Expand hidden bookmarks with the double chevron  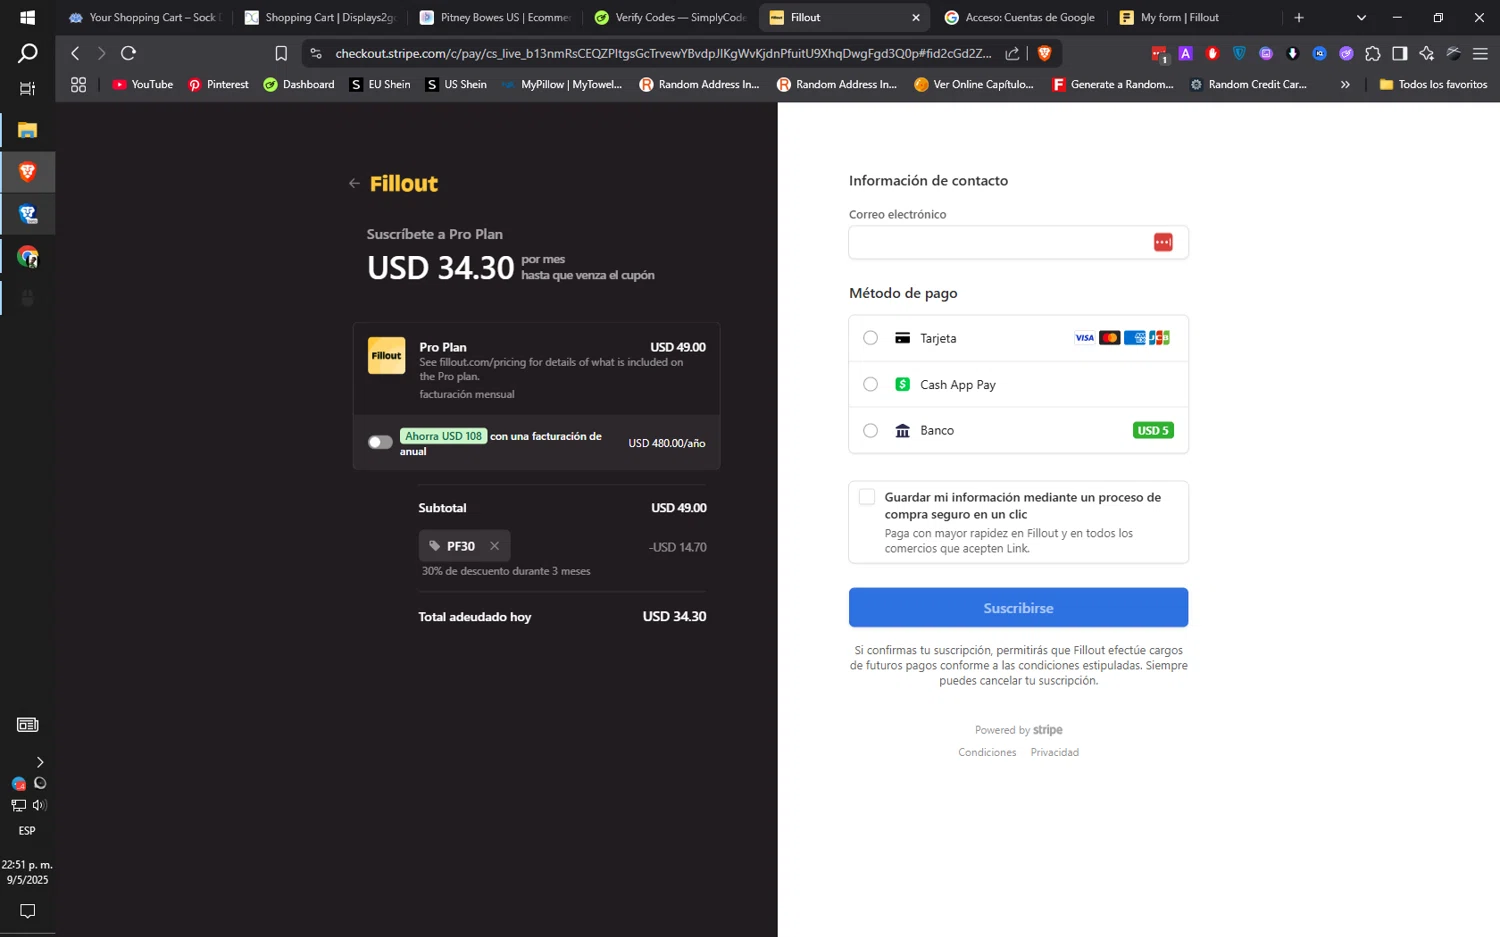pos(1345,84)
